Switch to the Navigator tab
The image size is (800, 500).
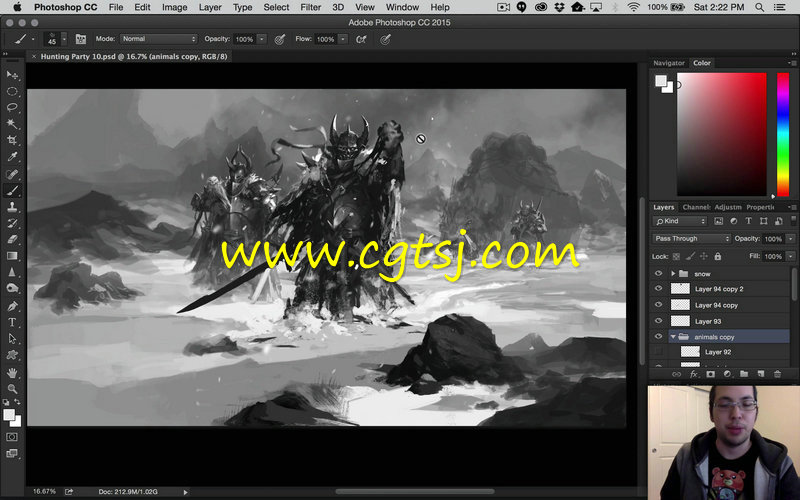(669, 63)
